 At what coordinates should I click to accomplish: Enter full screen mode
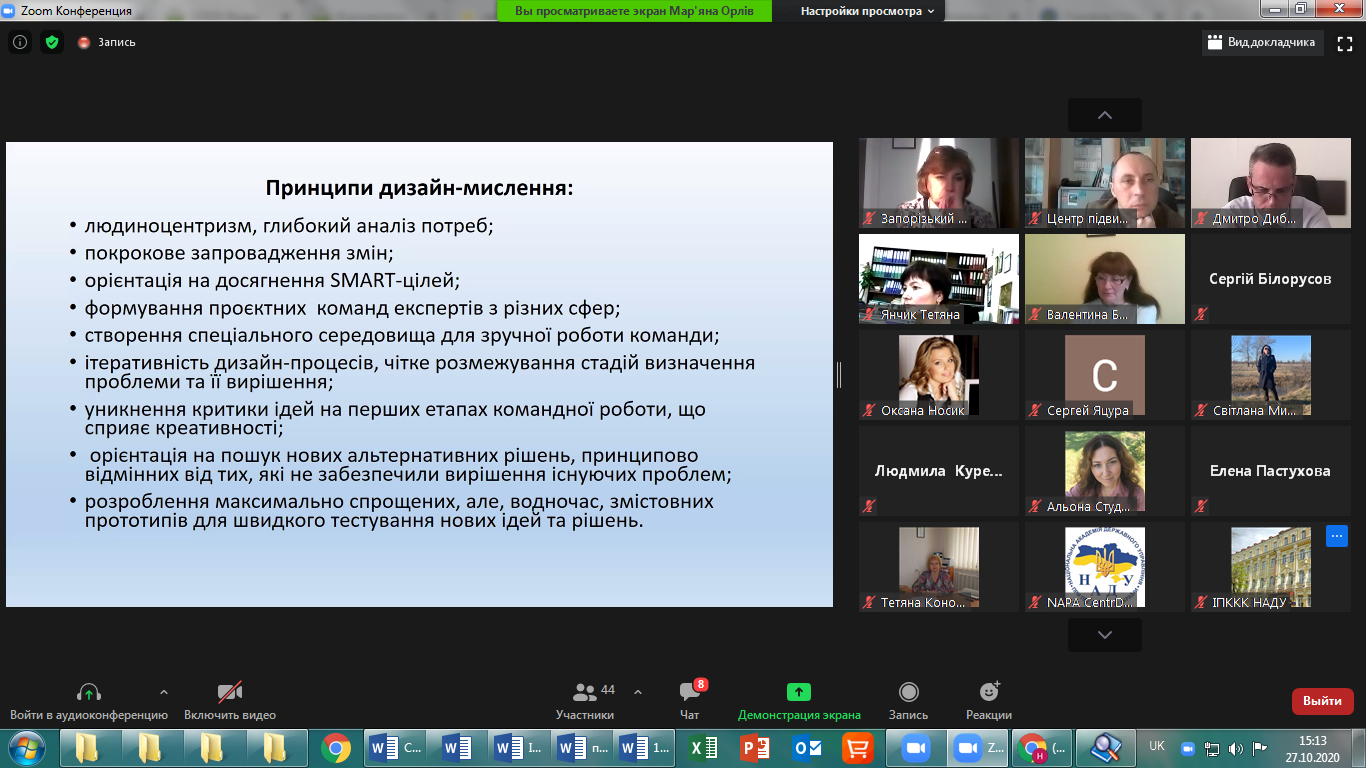pos(1345,43)
